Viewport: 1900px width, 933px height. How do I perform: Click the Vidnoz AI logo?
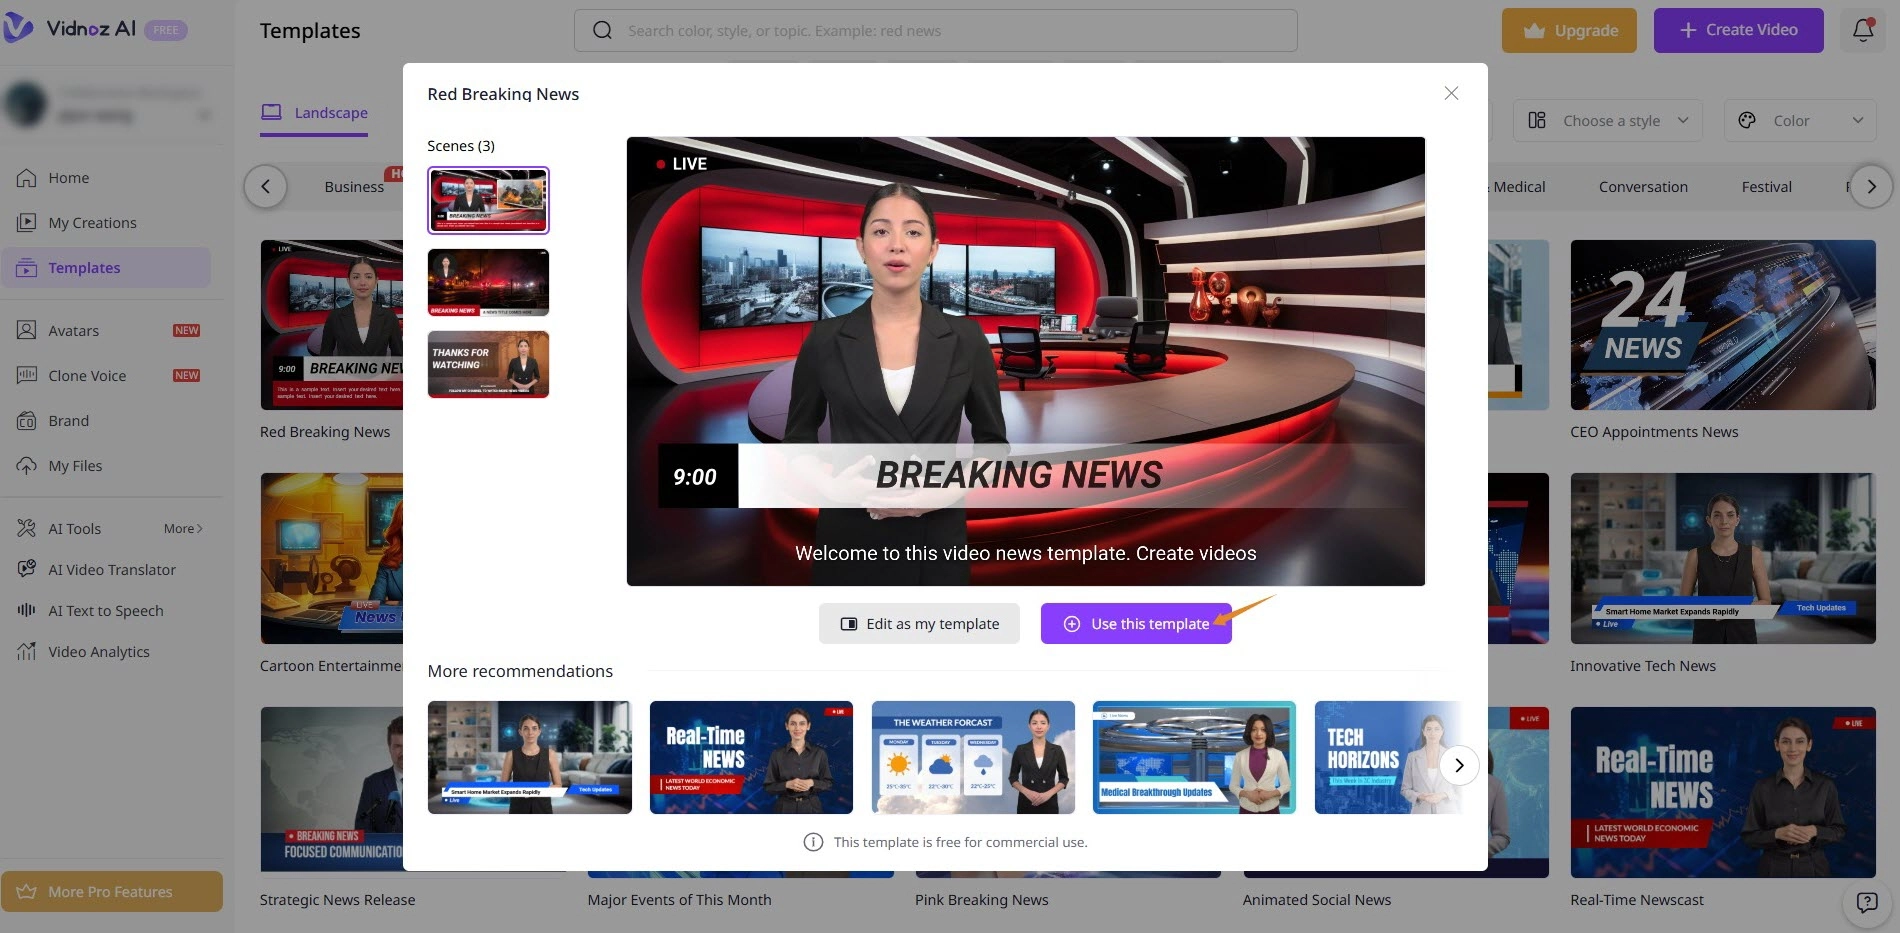pos(88,29)
